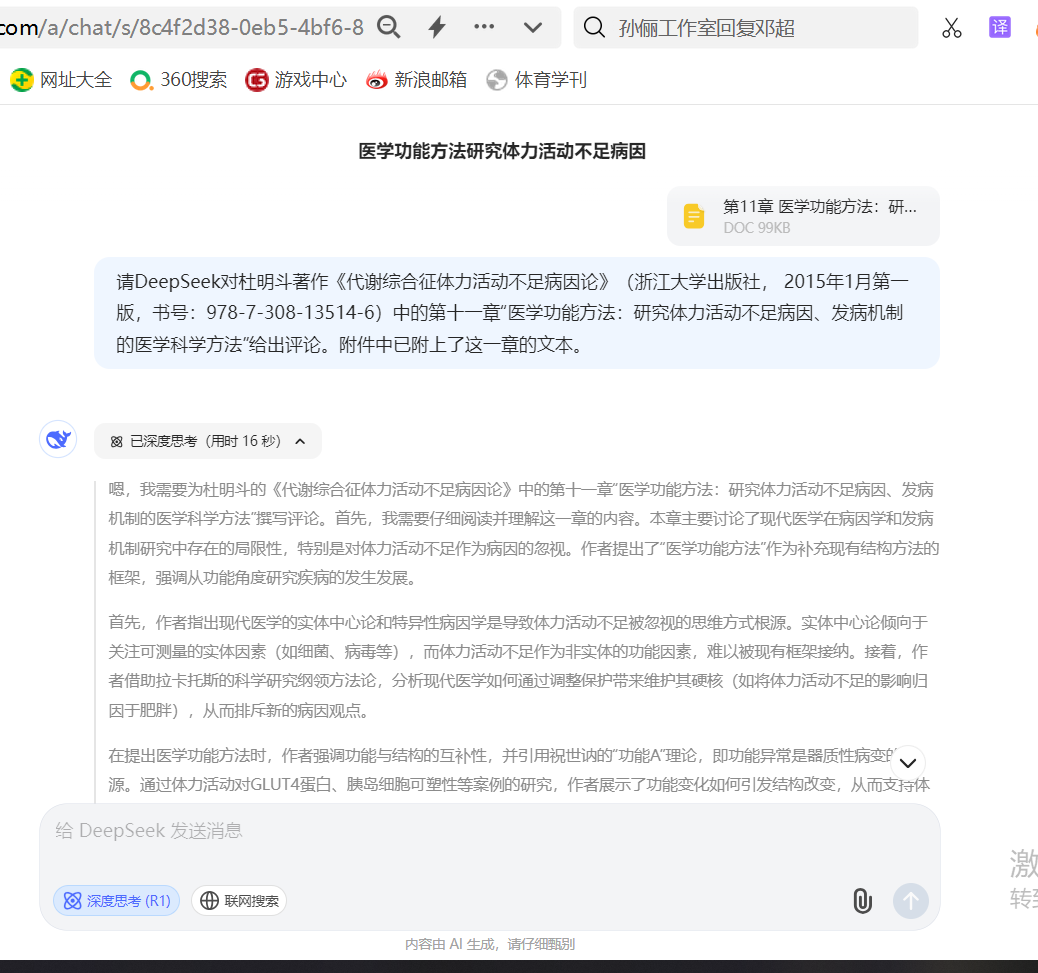Click the user prompt message bubble text
Image resolution: width=1038 pixels, height=973 pixels.
(x=517, y=313)
